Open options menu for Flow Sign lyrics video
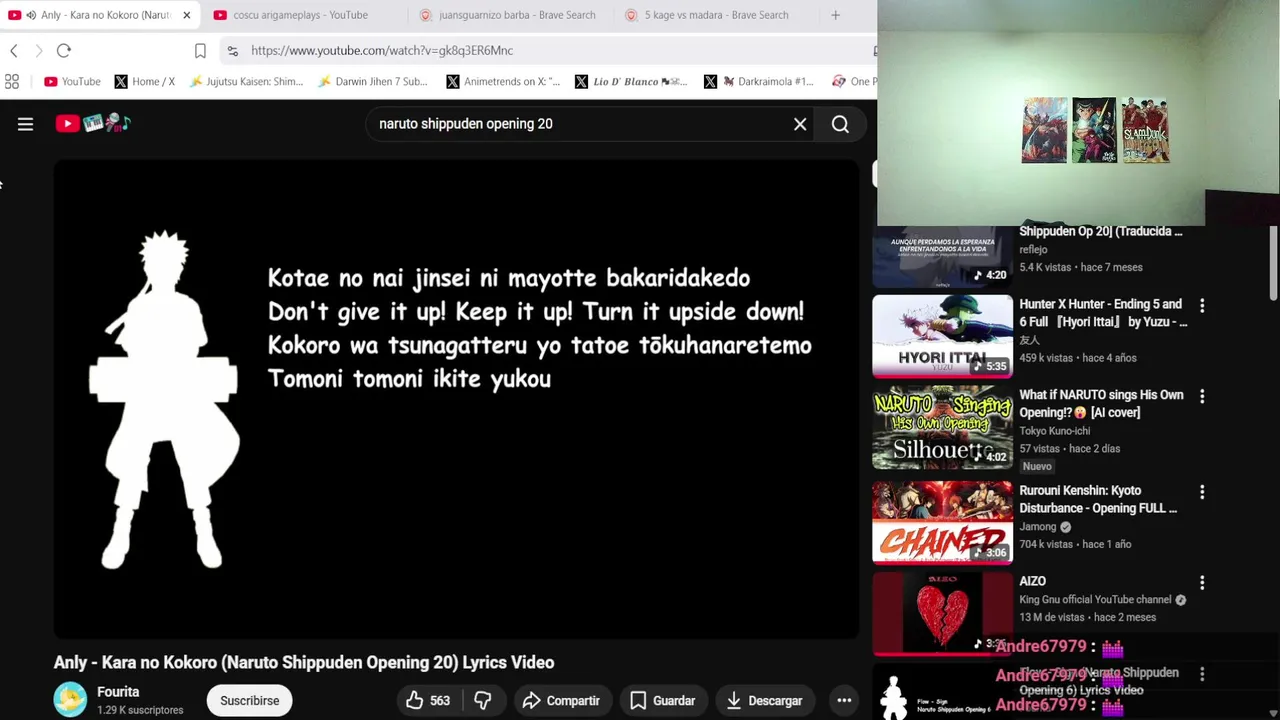The height and width of the screenshot is (720, 1280). point(1202,674)
